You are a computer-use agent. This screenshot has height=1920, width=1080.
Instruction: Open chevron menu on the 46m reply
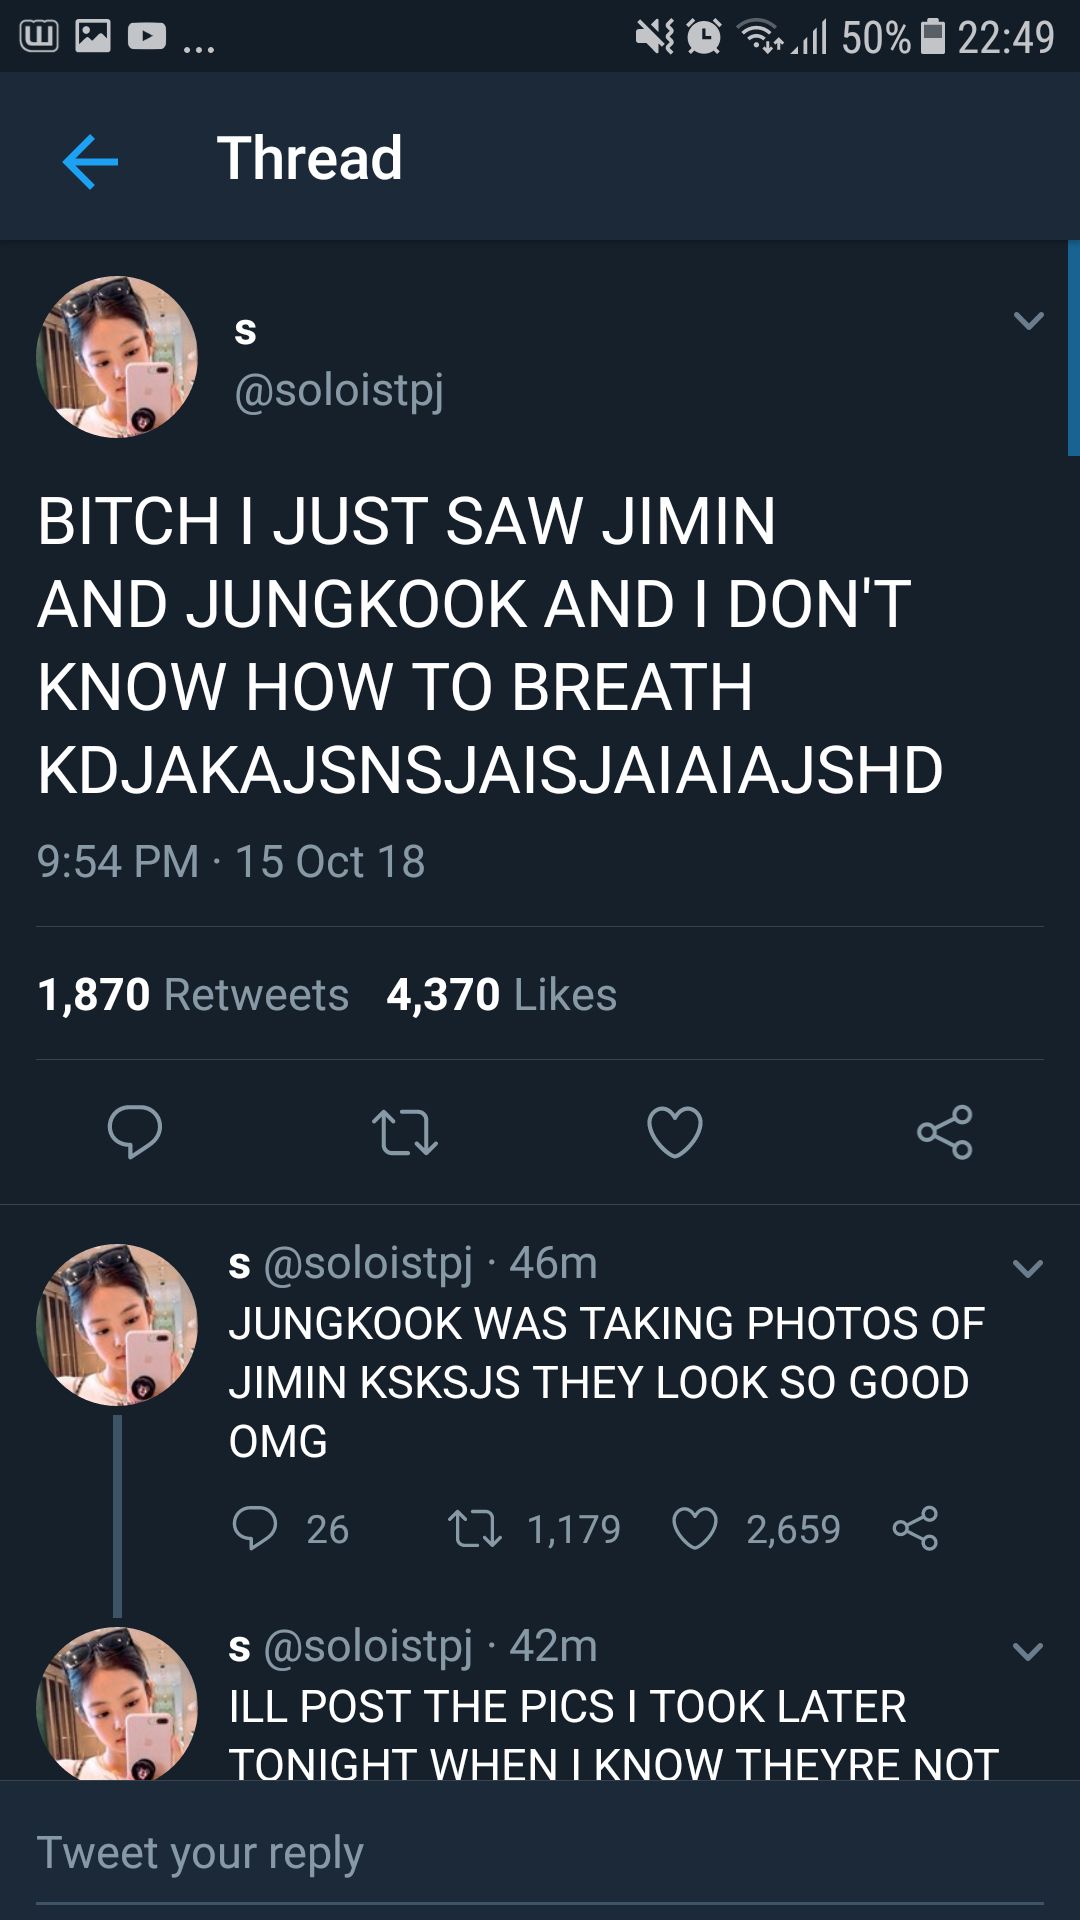coord(1028,1268)
